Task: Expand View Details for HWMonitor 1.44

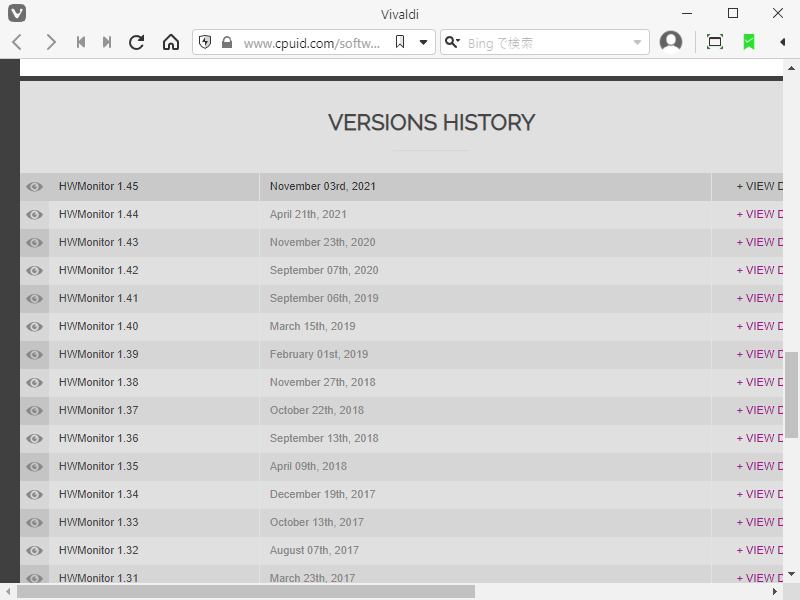Action: (759, 214)
